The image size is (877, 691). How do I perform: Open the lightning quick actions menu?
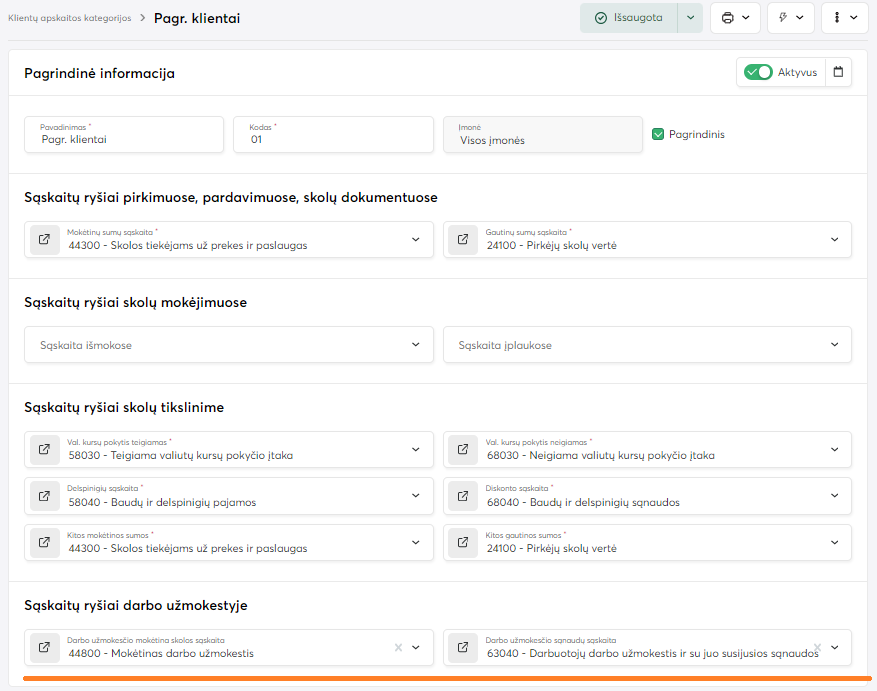[791, 18]
